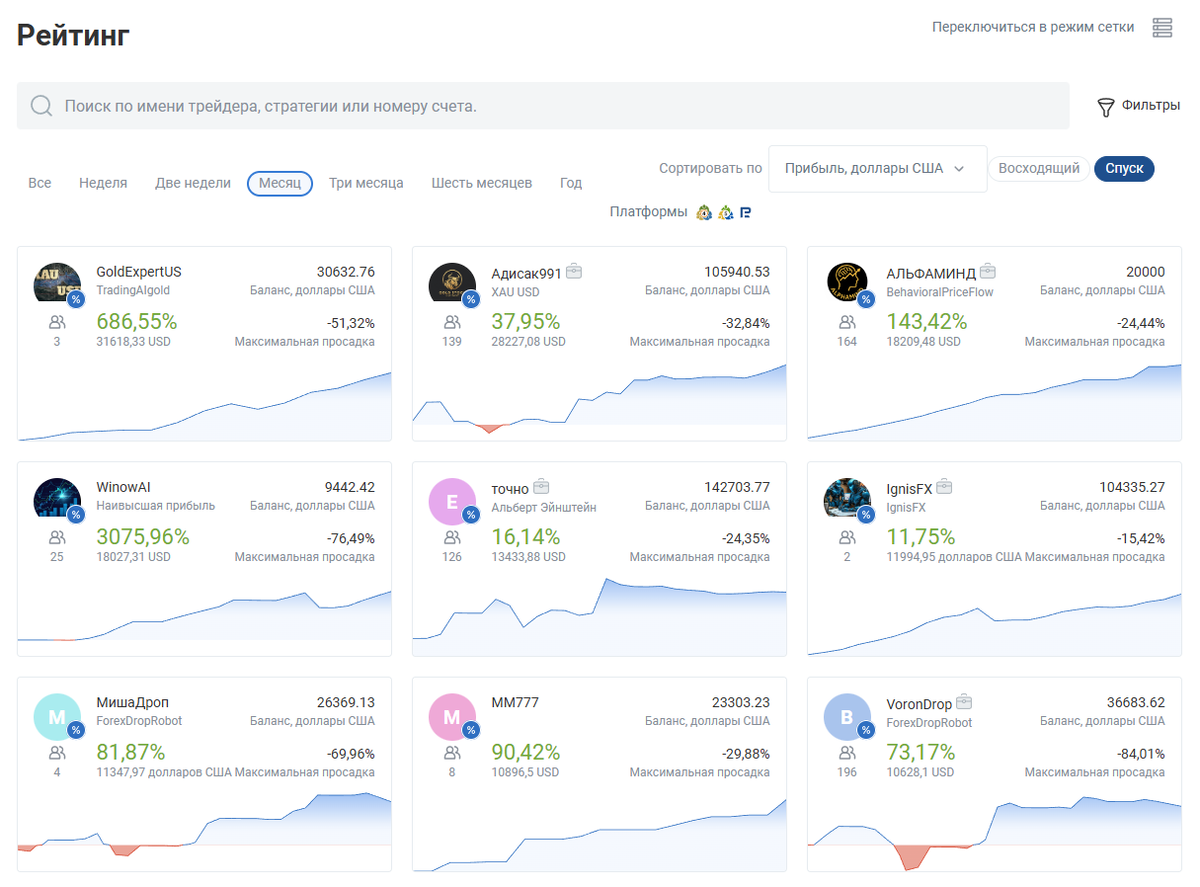Click subscribers icon on МишаДроп card
The height and width of the screenshot is (887, 1200).
(57, 753)
